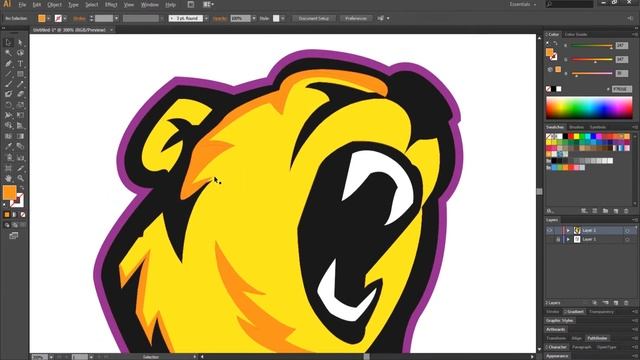This screenshot has height=360, width=640.
Task: Click the Document Setup button
Action: [313, 18]
